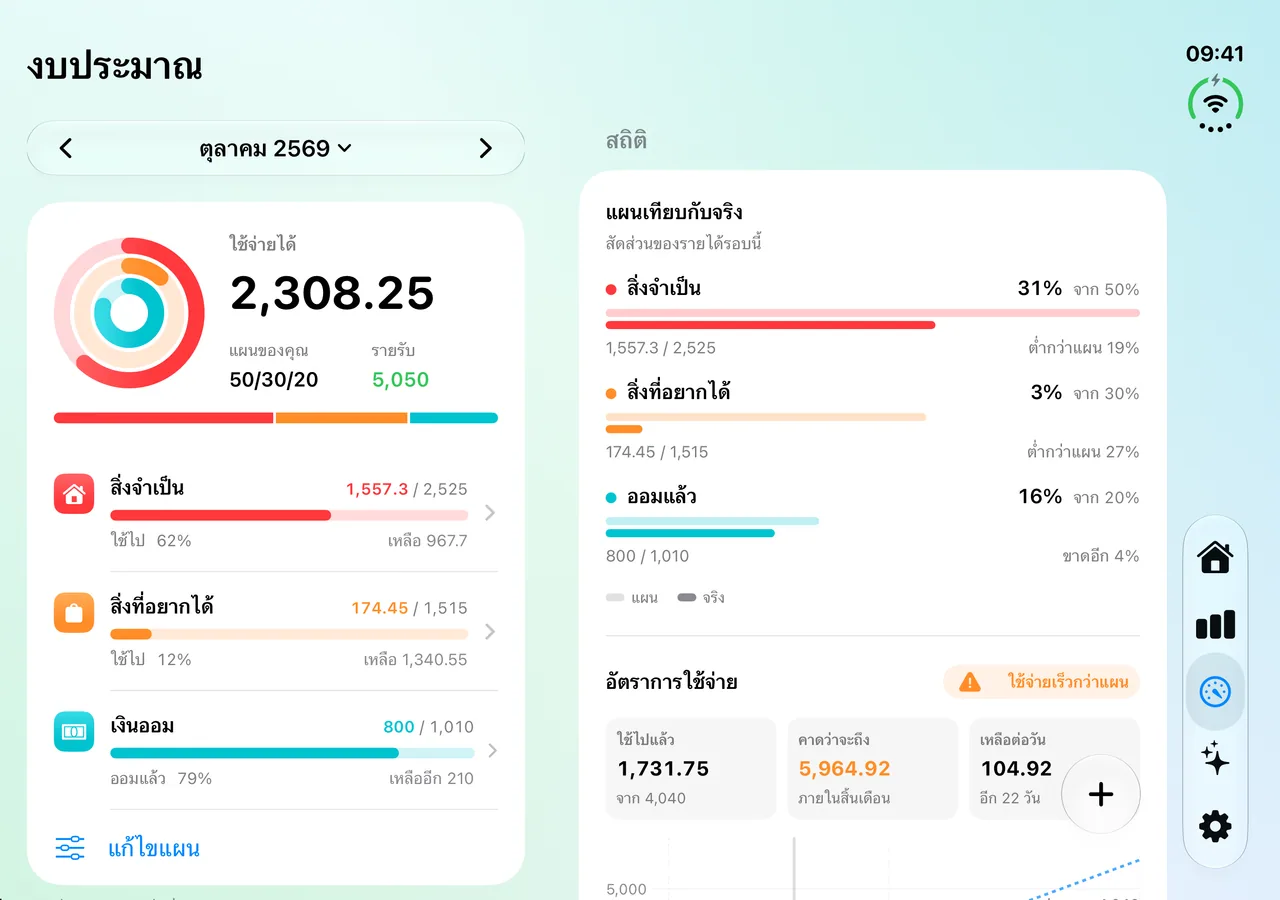Click the จริง legend entry
The image size is (1280, 900).
click(x=701, y=598)
